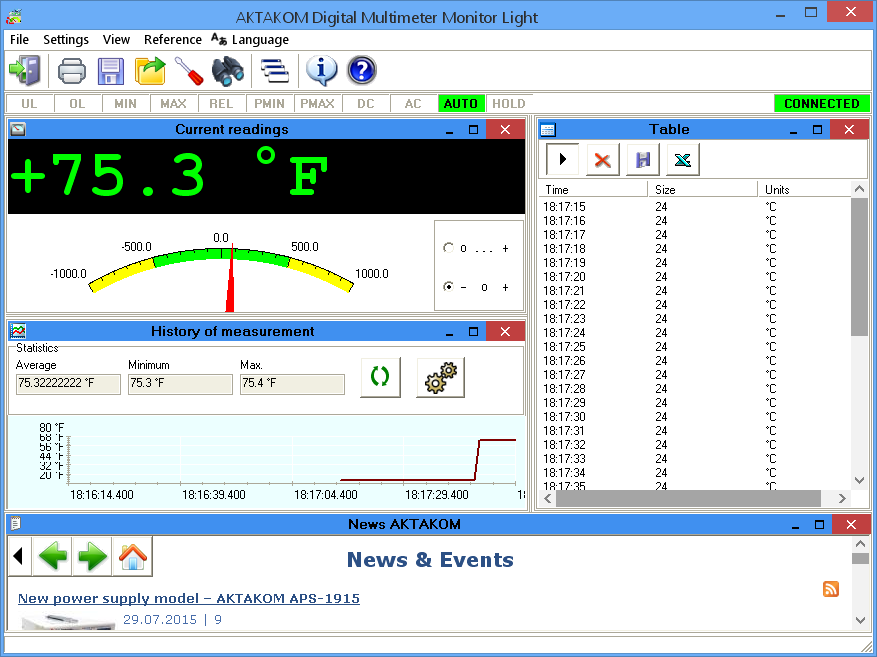Click the UL status indicator
Screen dimensions: 877x657
[x=29, y=104]
